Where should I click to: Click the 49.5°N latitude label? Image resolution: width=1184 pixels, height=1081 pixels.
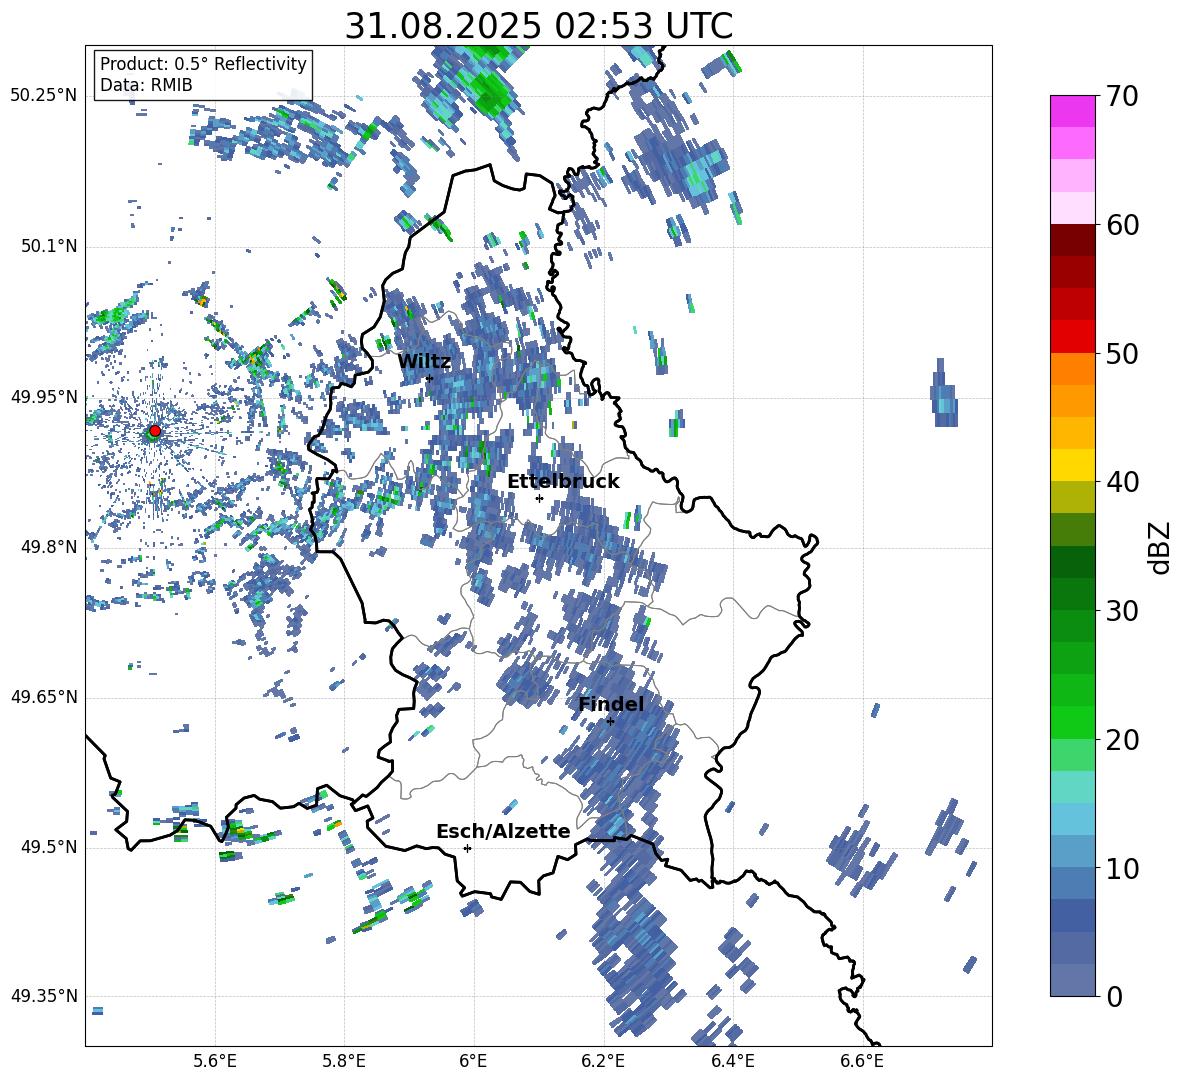point(48,847)
